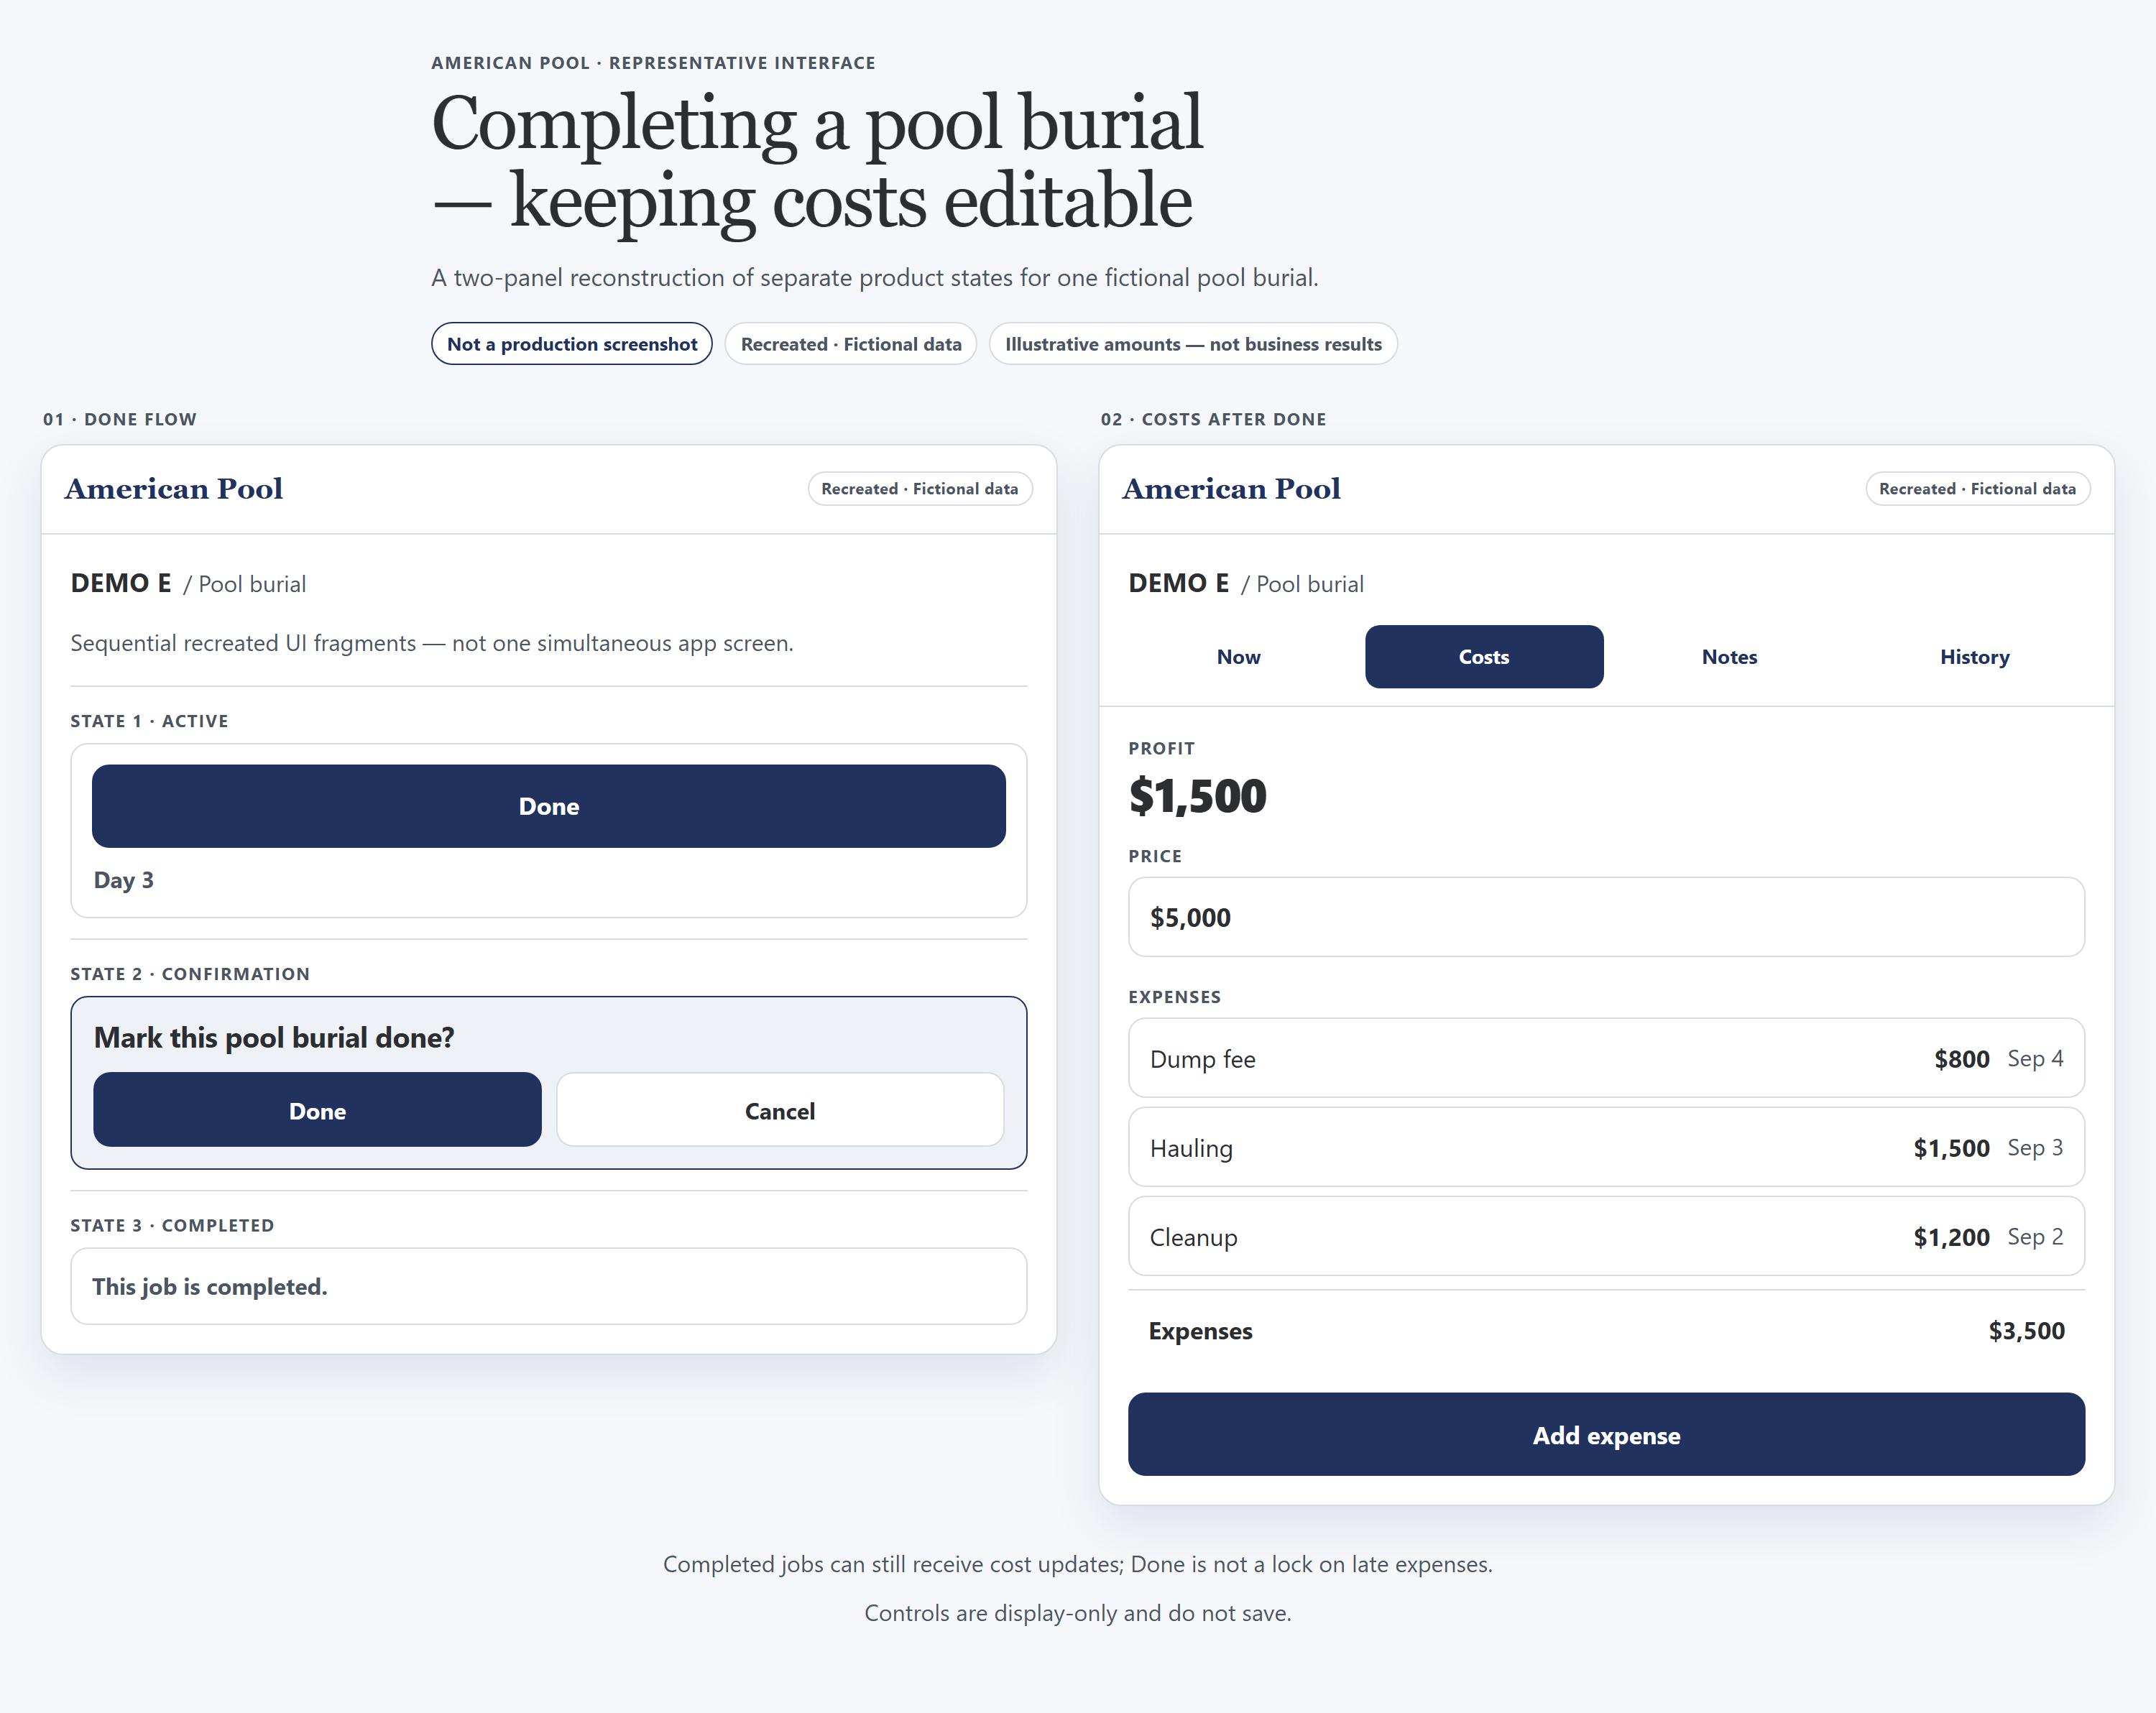
Task: Click Fictional data badge in Costs panel
Action: tap(1977, 489)
